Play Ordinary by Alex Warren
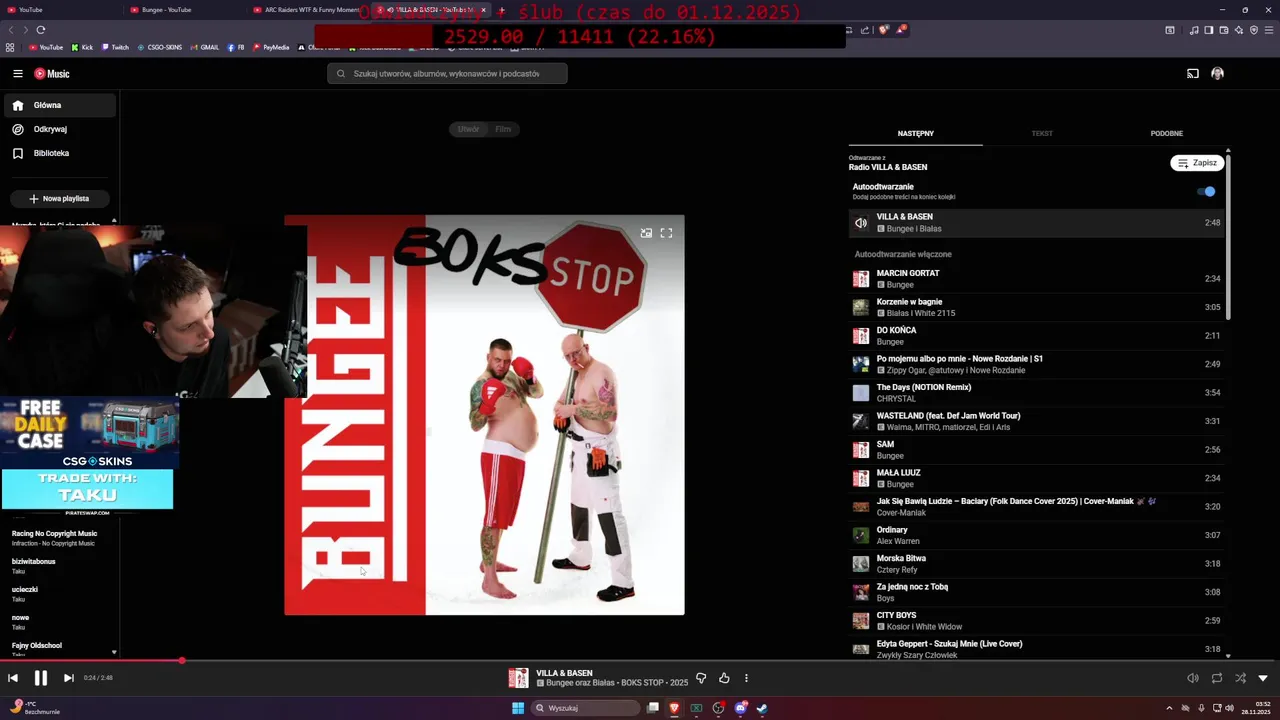Image resolution: width=1280 pixels, height=720 pixels. pos(1036,535)
